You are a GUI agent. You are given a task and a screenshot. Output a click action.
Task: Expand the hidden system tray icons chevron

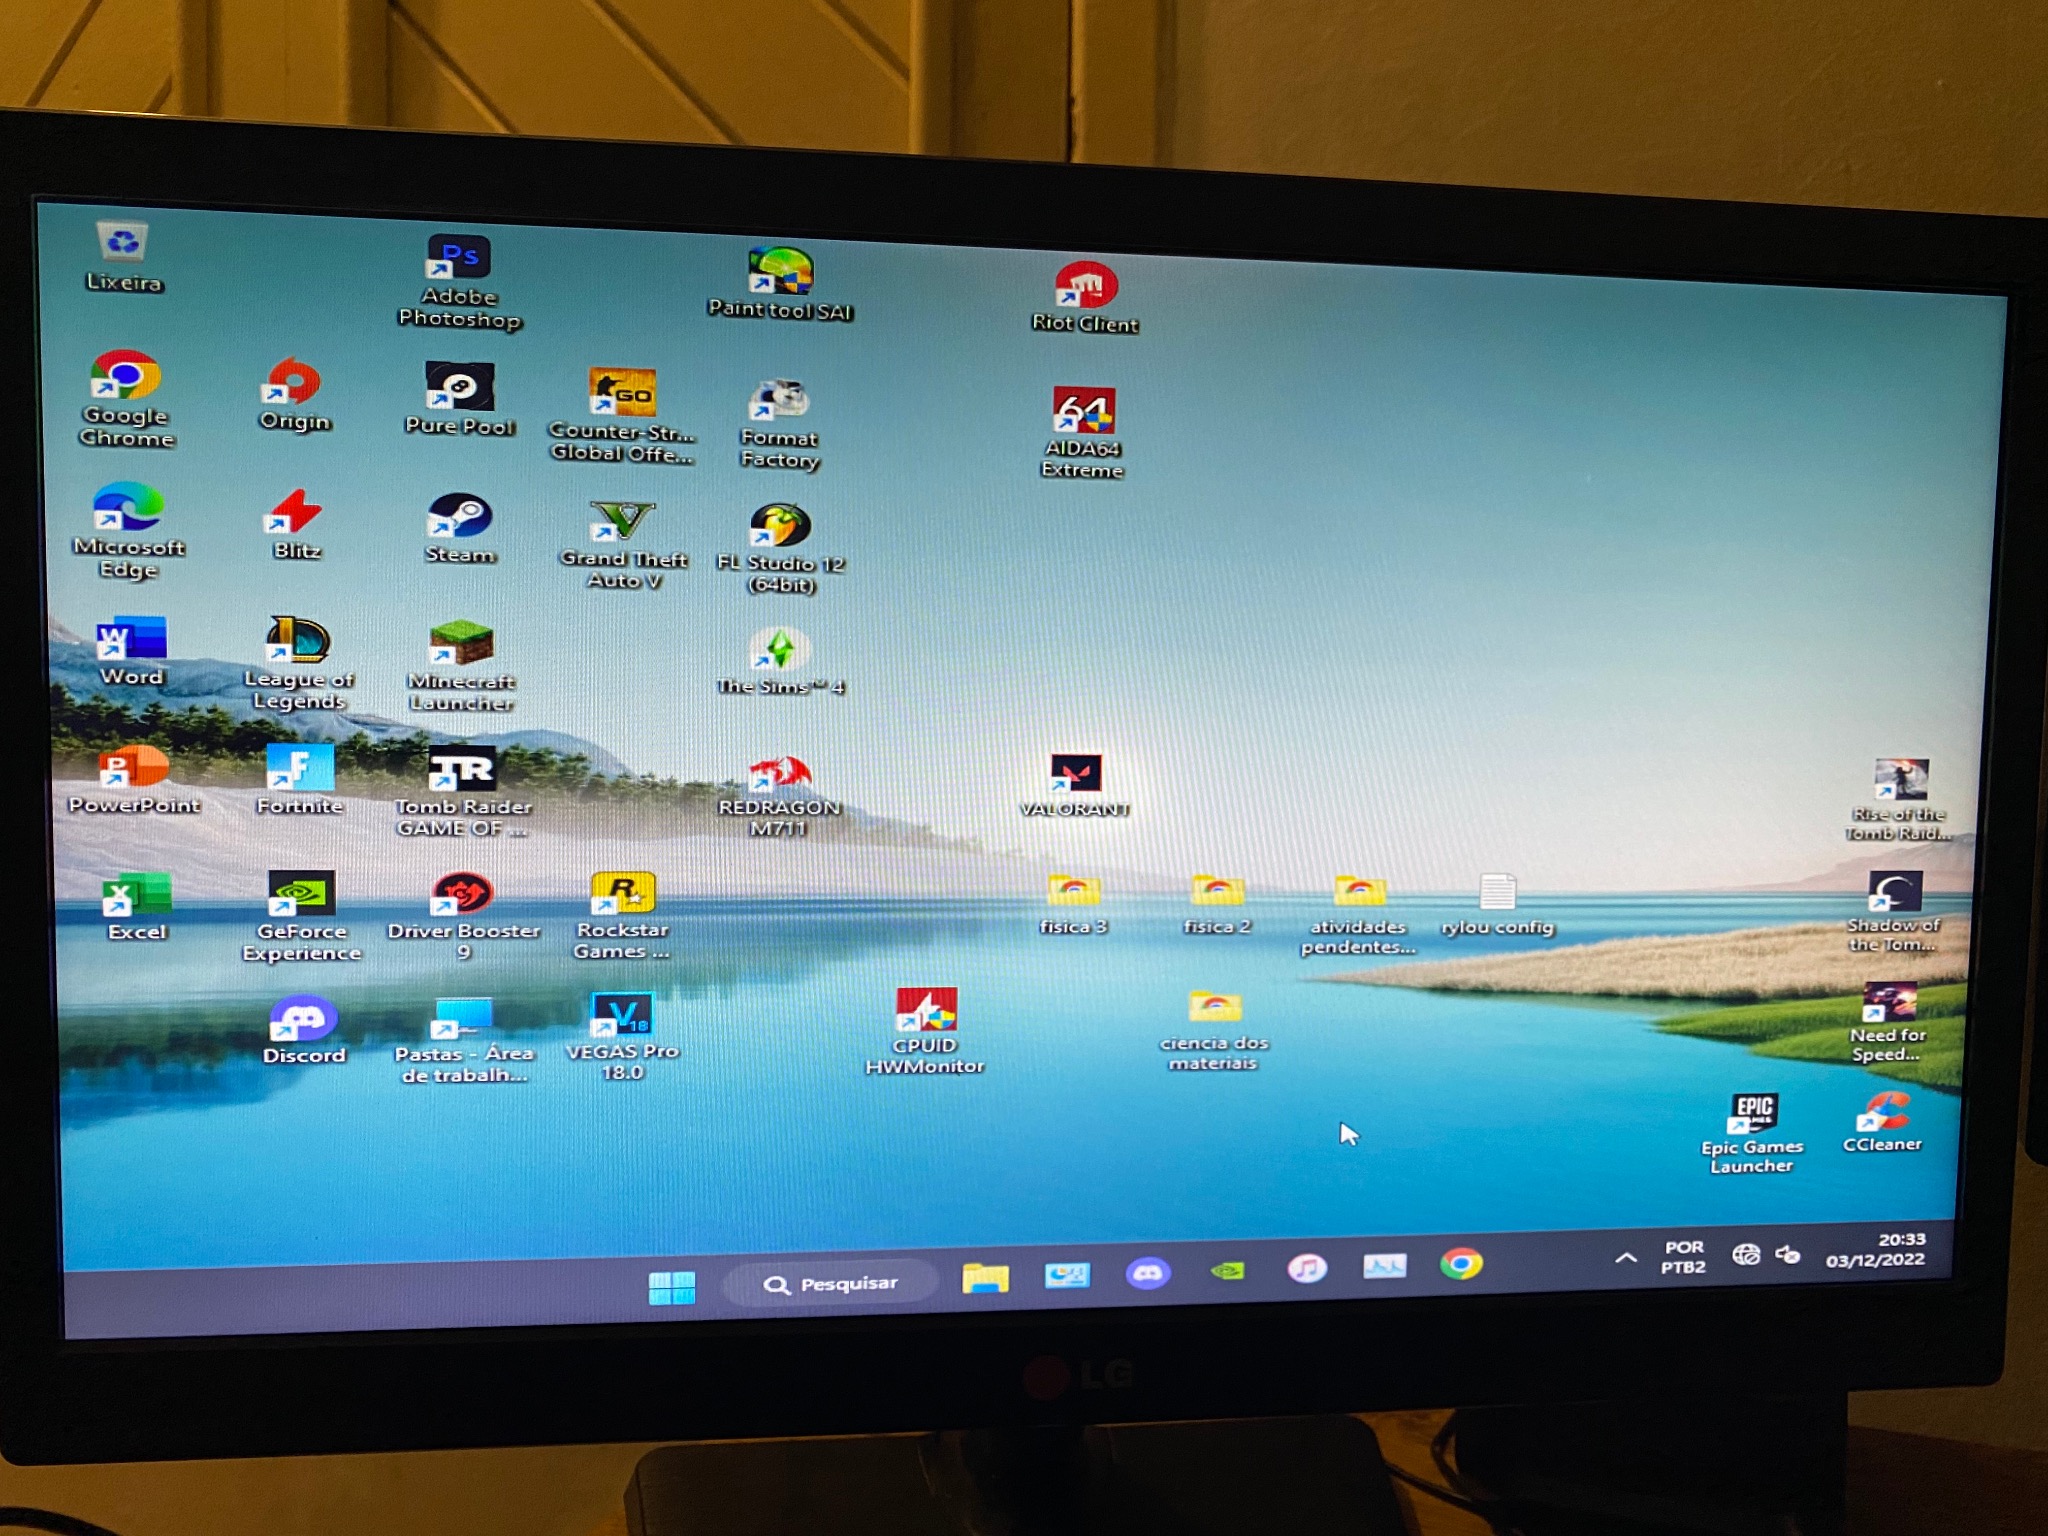click(x=1626, y=1258)
